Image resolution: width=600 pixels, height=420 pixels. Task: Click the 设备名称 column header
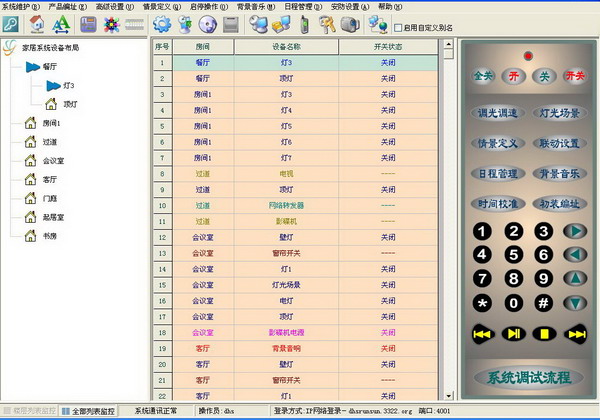pyautogui.click(x=286, y=47)
